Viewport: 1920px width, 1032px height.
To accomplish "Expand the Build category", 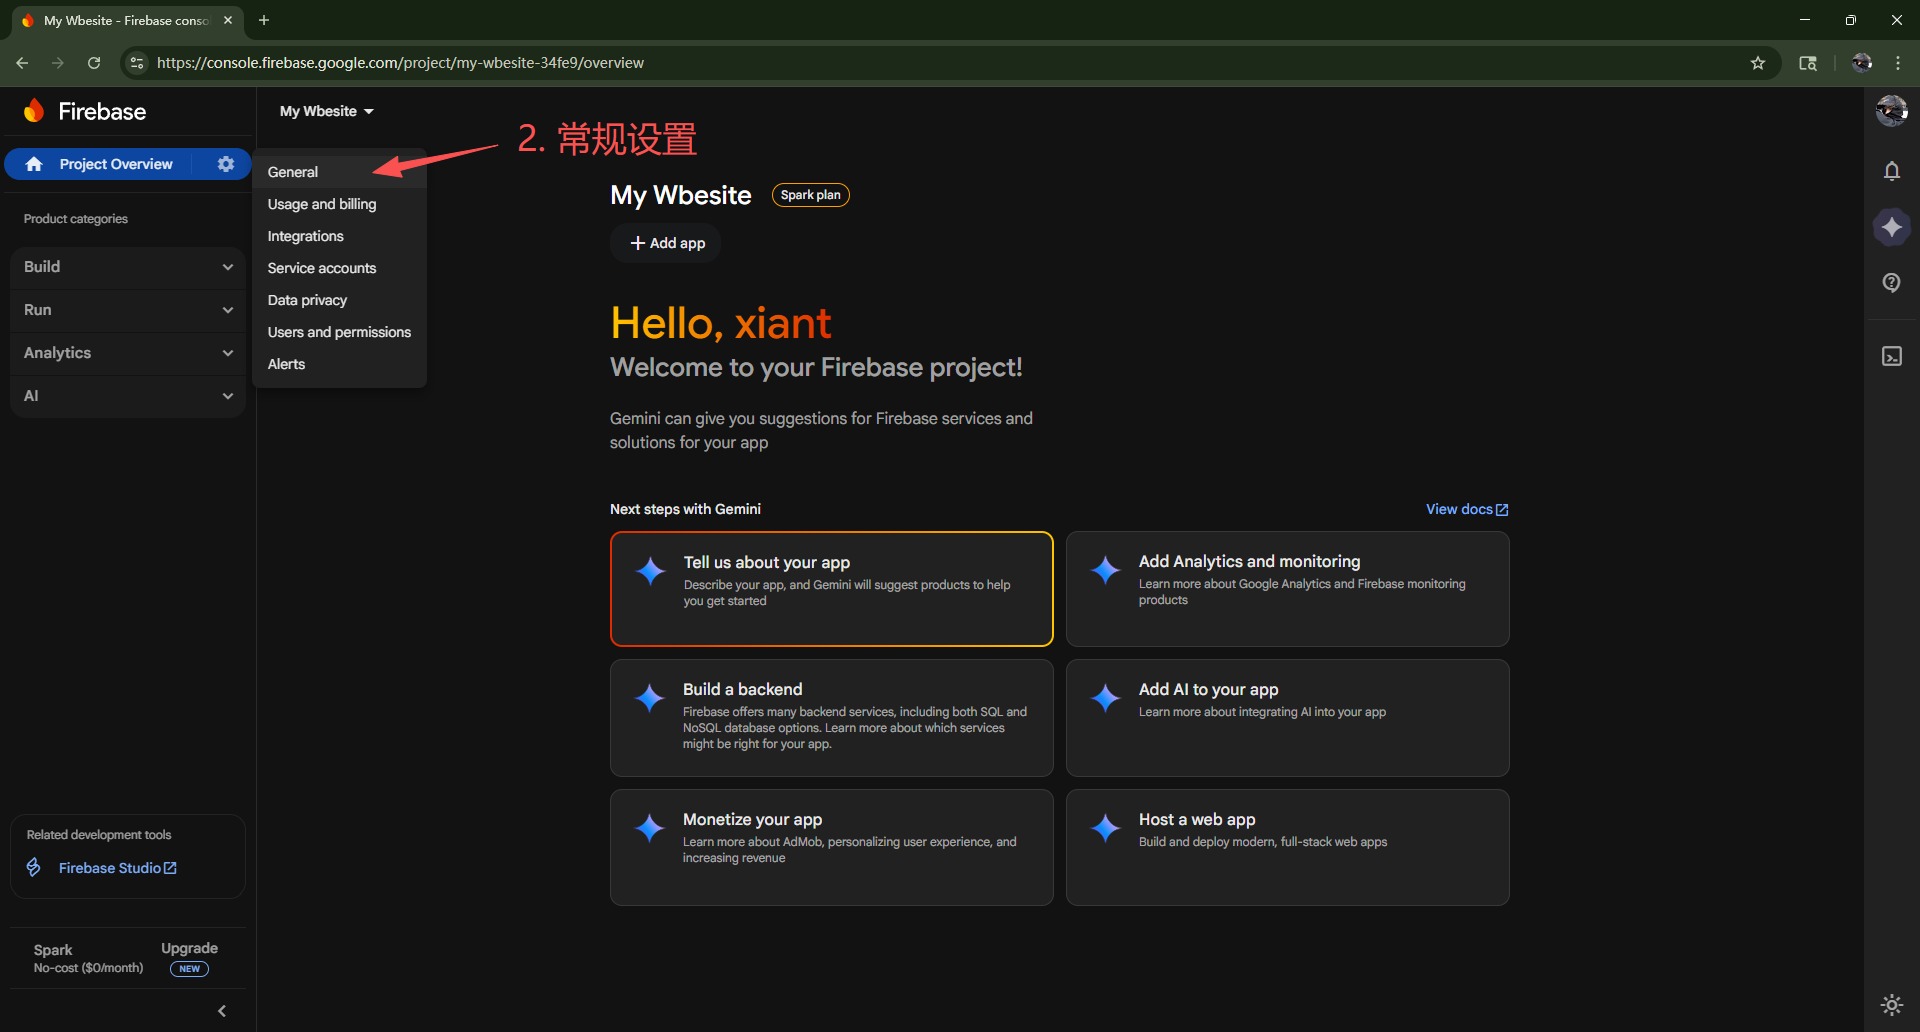I will (128, 267).
